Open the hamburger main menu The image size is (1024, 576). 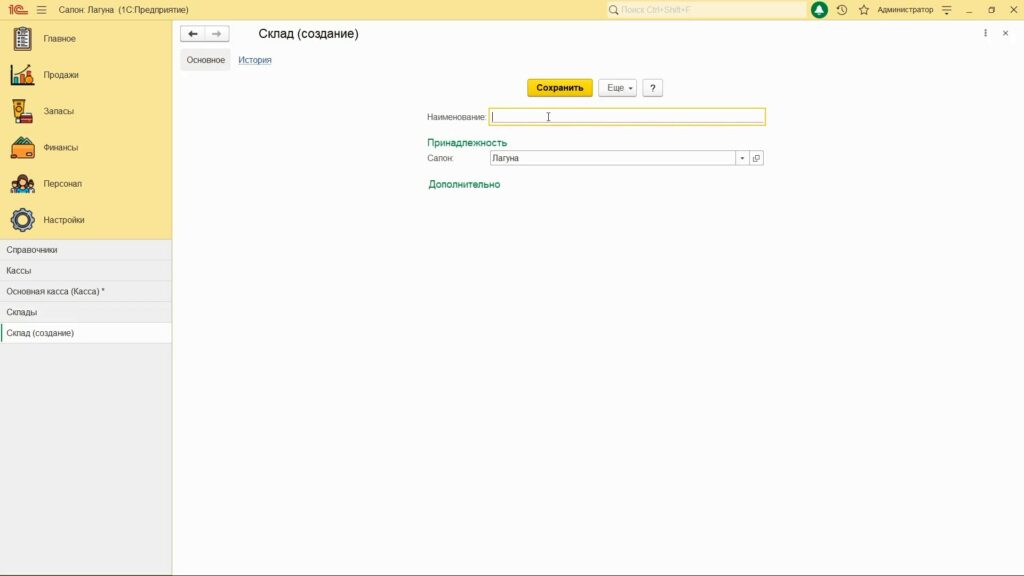point(42,10)
